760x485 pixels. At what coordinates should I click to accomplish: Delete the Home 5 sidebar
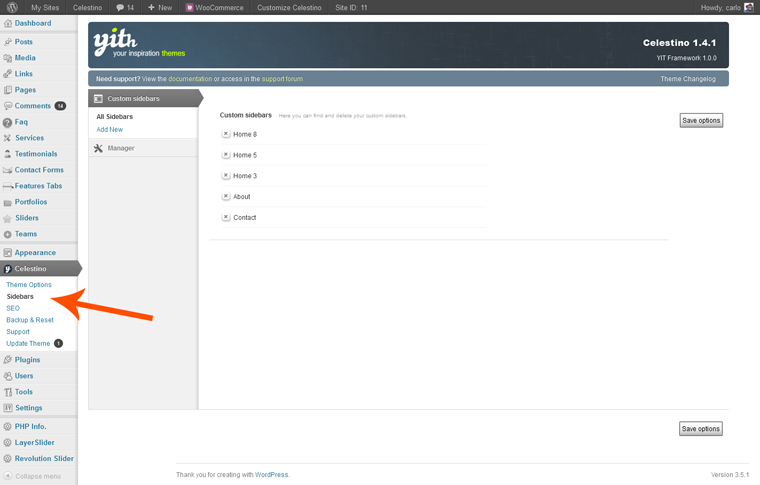(225, 155)
